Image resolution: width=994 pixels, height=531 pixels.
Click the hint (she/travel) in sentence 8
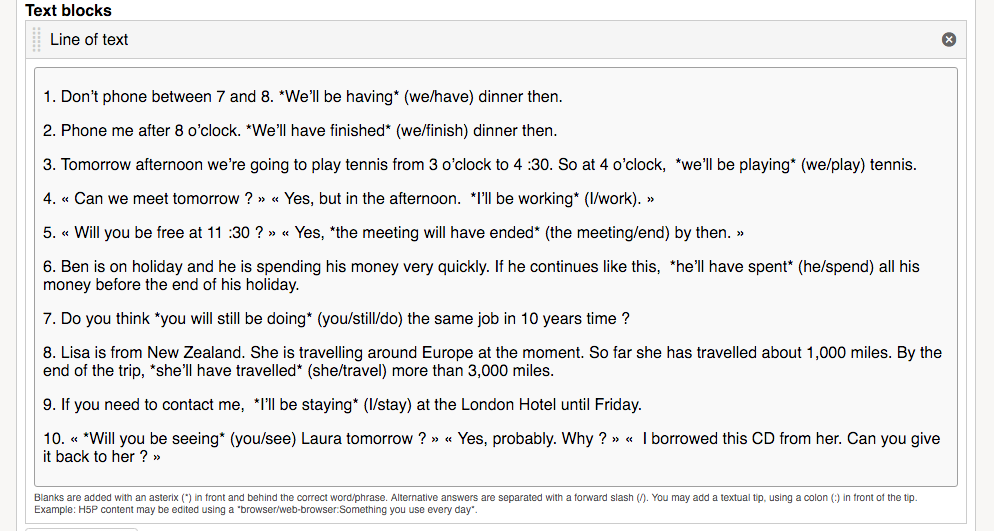(347, 370)
